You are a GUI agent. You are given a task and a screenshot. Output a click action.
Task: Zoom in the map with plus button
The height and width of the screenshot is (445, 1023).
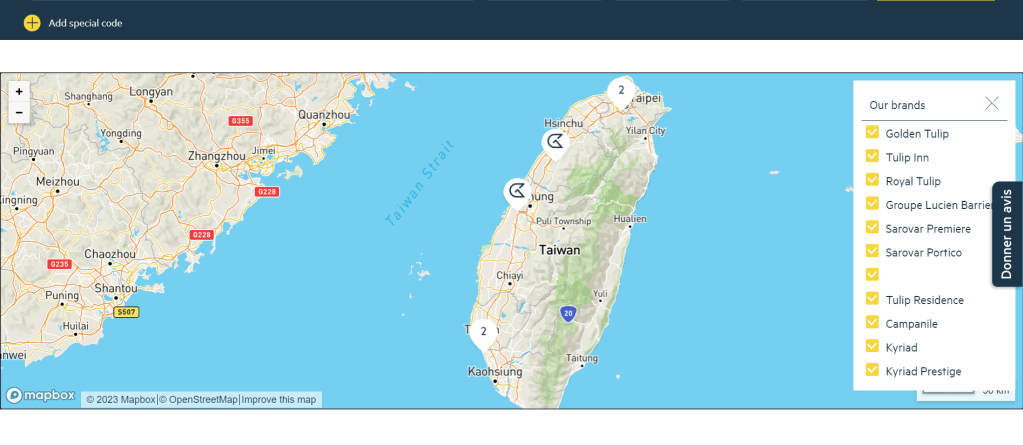19,91
